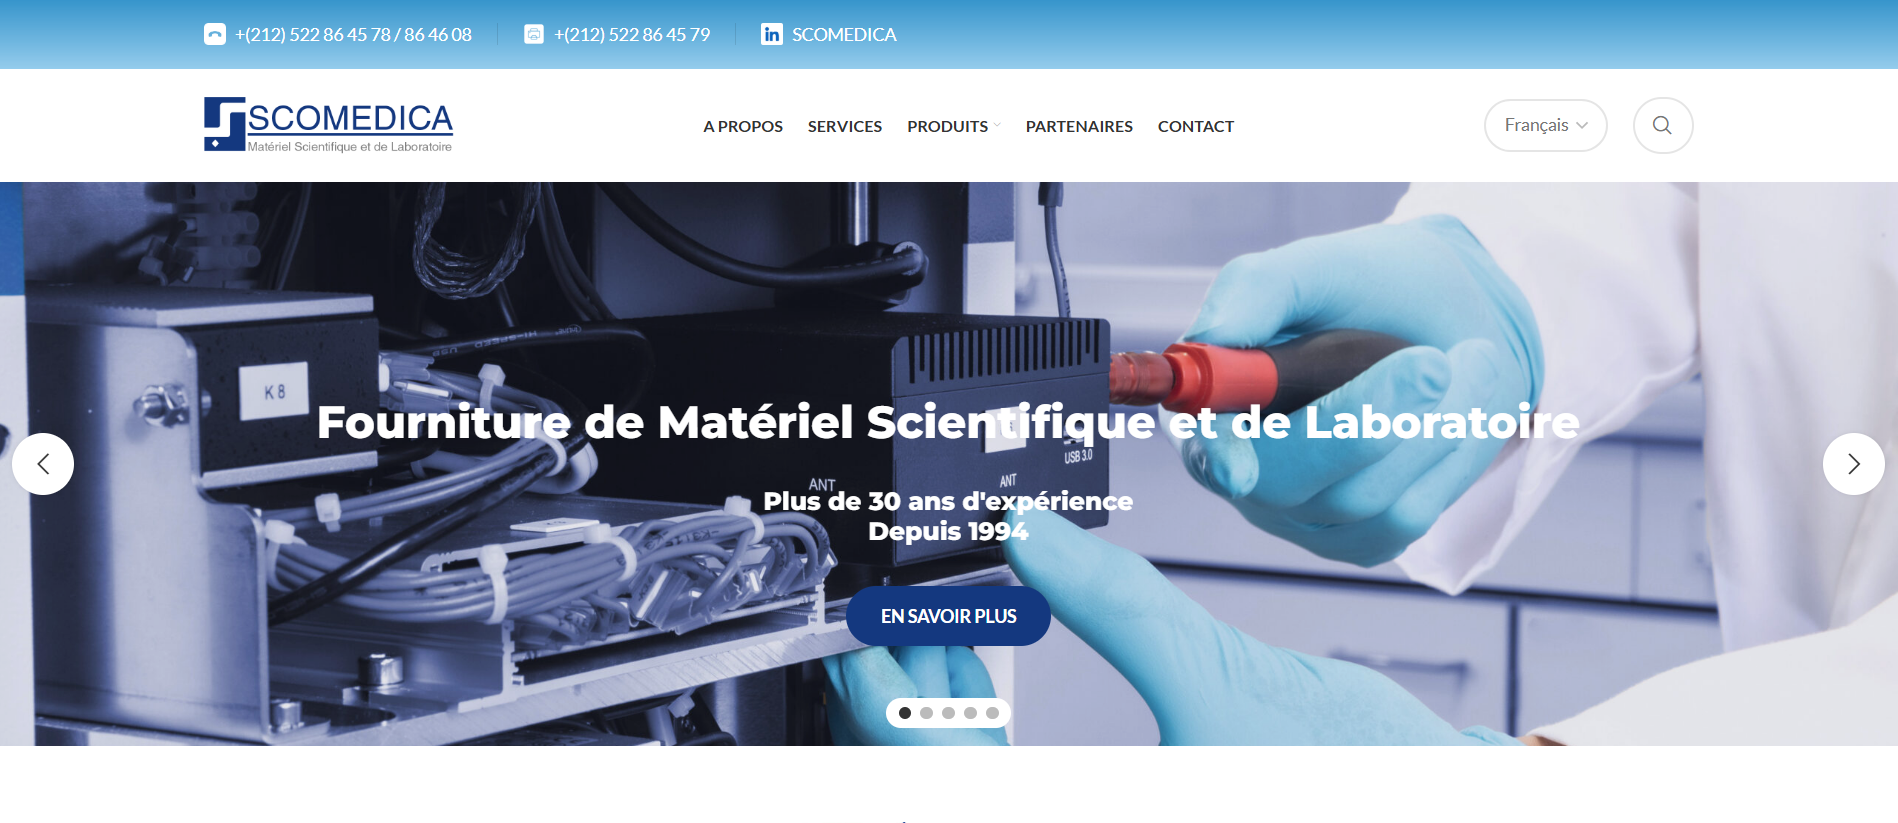Select the second carousel dot
Viewport: 1898px width, 823px height.
[x=927, y=713]
